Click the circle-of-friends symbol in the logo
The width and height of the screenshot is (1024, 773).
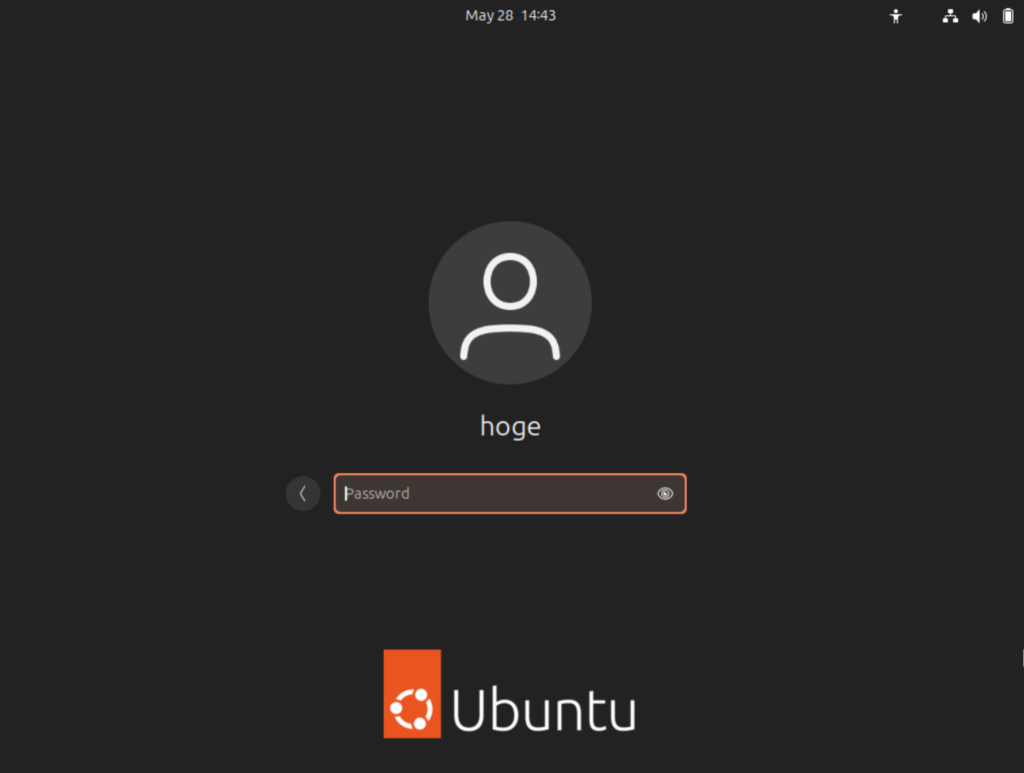411,709
